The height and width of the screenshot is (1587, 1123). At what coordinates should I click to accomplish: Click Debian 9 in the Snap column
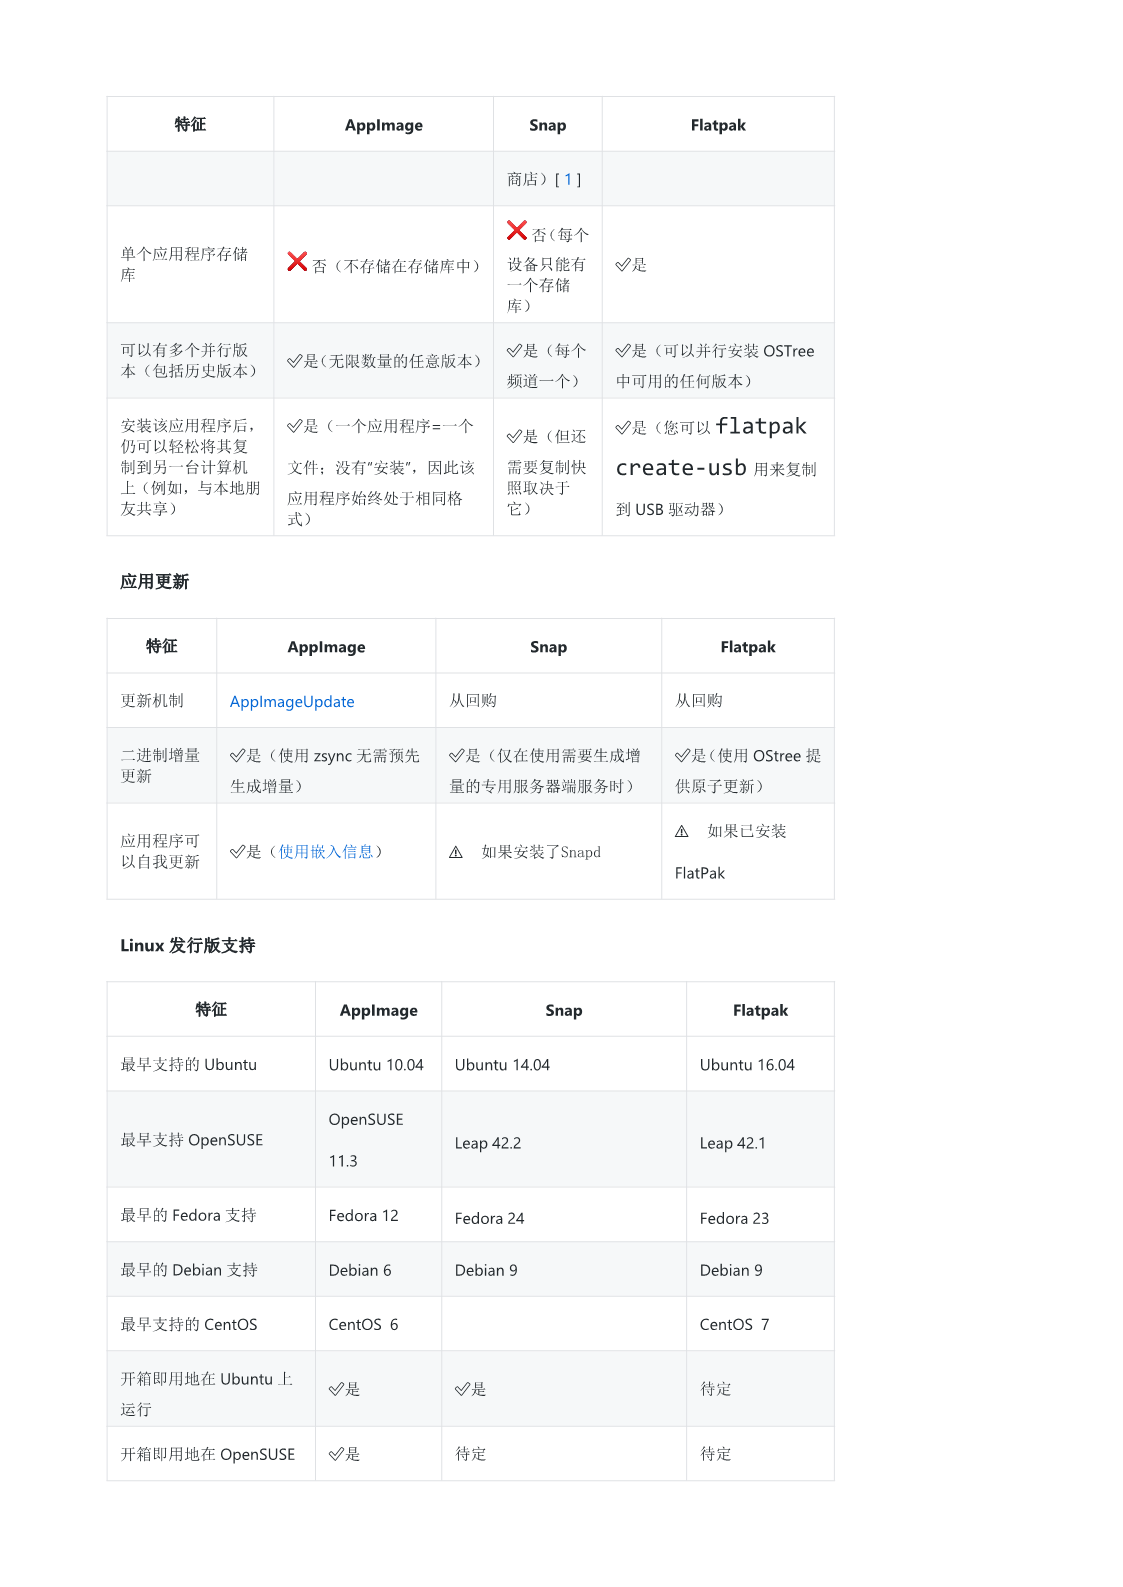point(486,1270)
